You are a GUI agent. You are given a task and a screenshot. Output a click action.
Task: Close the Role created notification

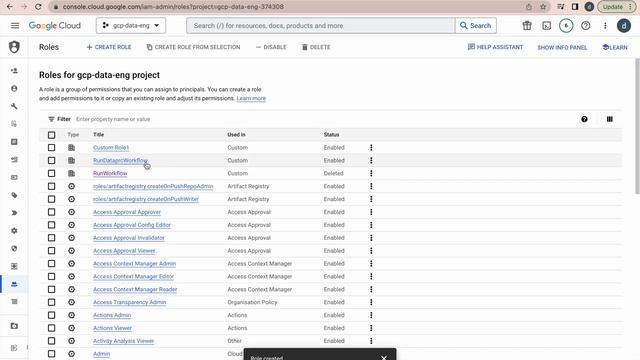(x=384, y=357)
